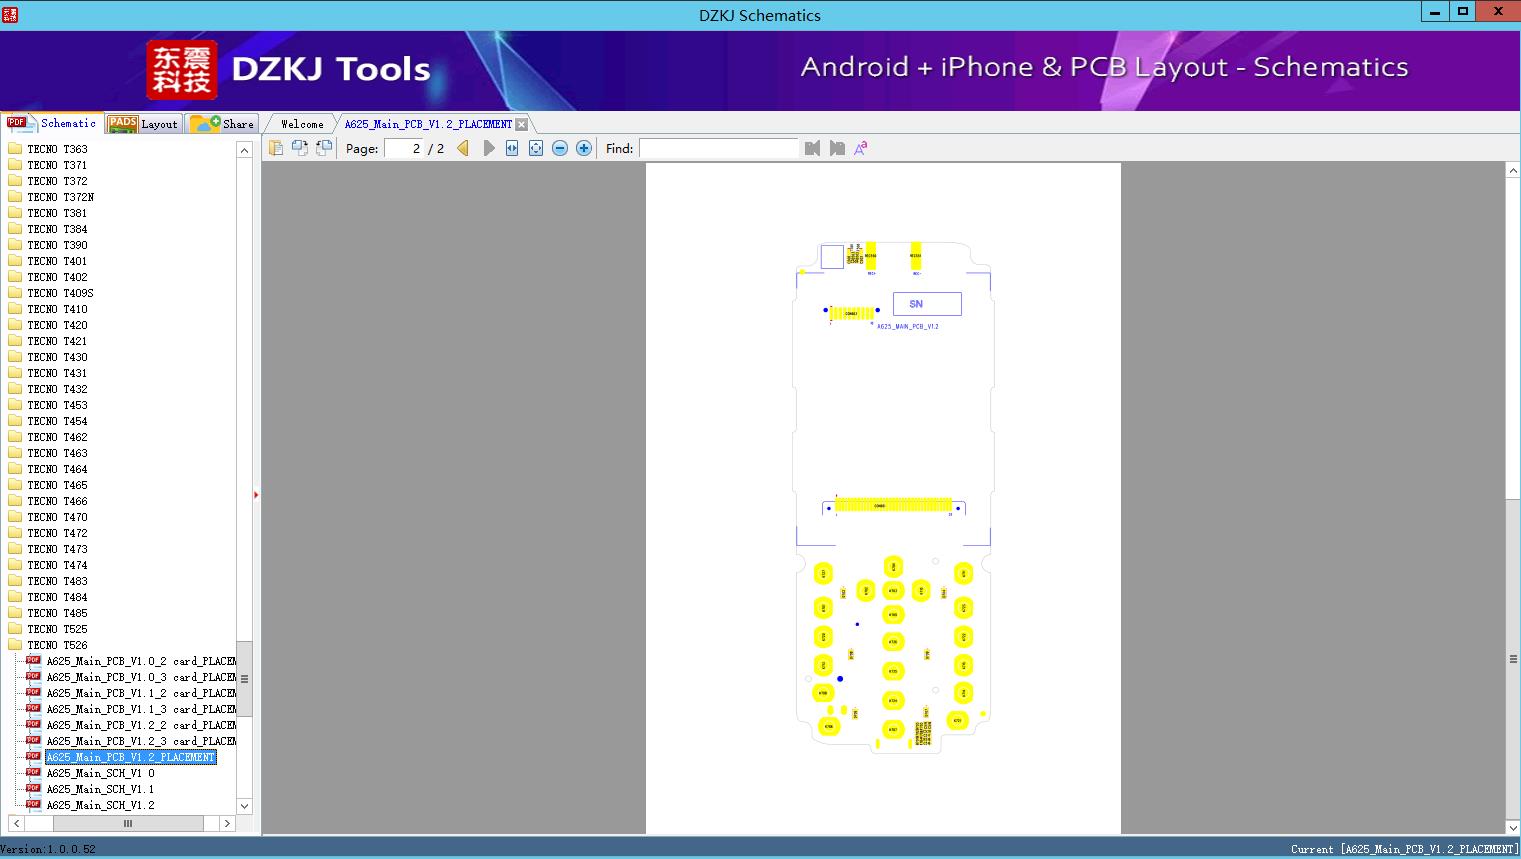This screenshot has width=1521, height=859.
Task: Expand the TECNO T409S folder
Action: click(x=61, y=293)
